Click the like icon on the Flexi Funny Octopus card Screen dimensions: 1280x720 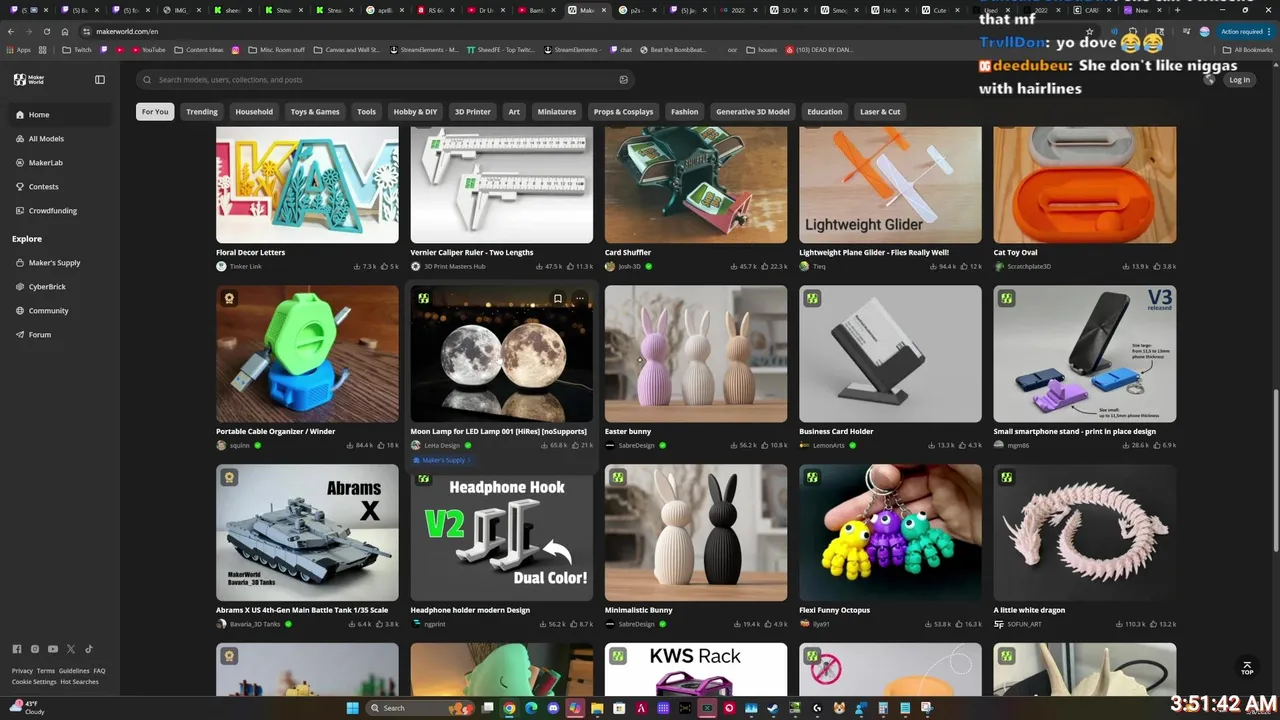(x=959, y=624)
